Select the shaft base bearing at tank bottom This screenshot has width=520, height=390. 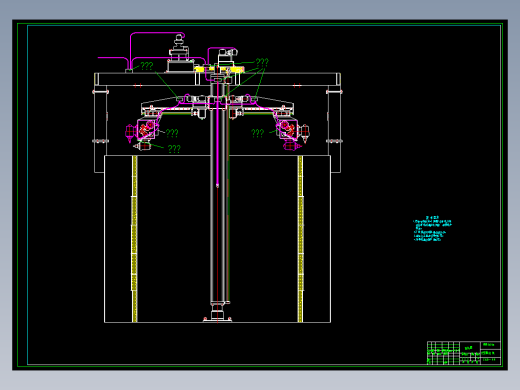pyautogui.click(x=218, y=313)
